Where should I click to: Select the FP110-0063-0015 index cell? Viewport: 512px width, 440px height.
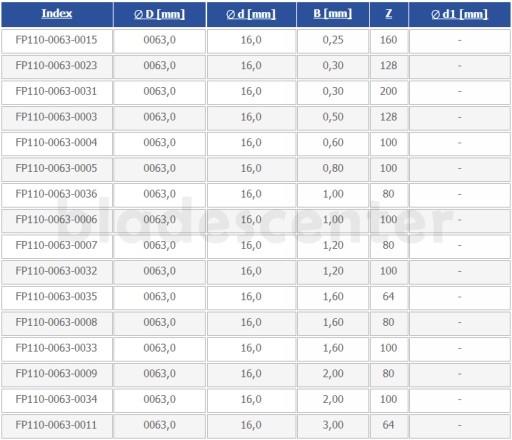[x=57, y=41]
